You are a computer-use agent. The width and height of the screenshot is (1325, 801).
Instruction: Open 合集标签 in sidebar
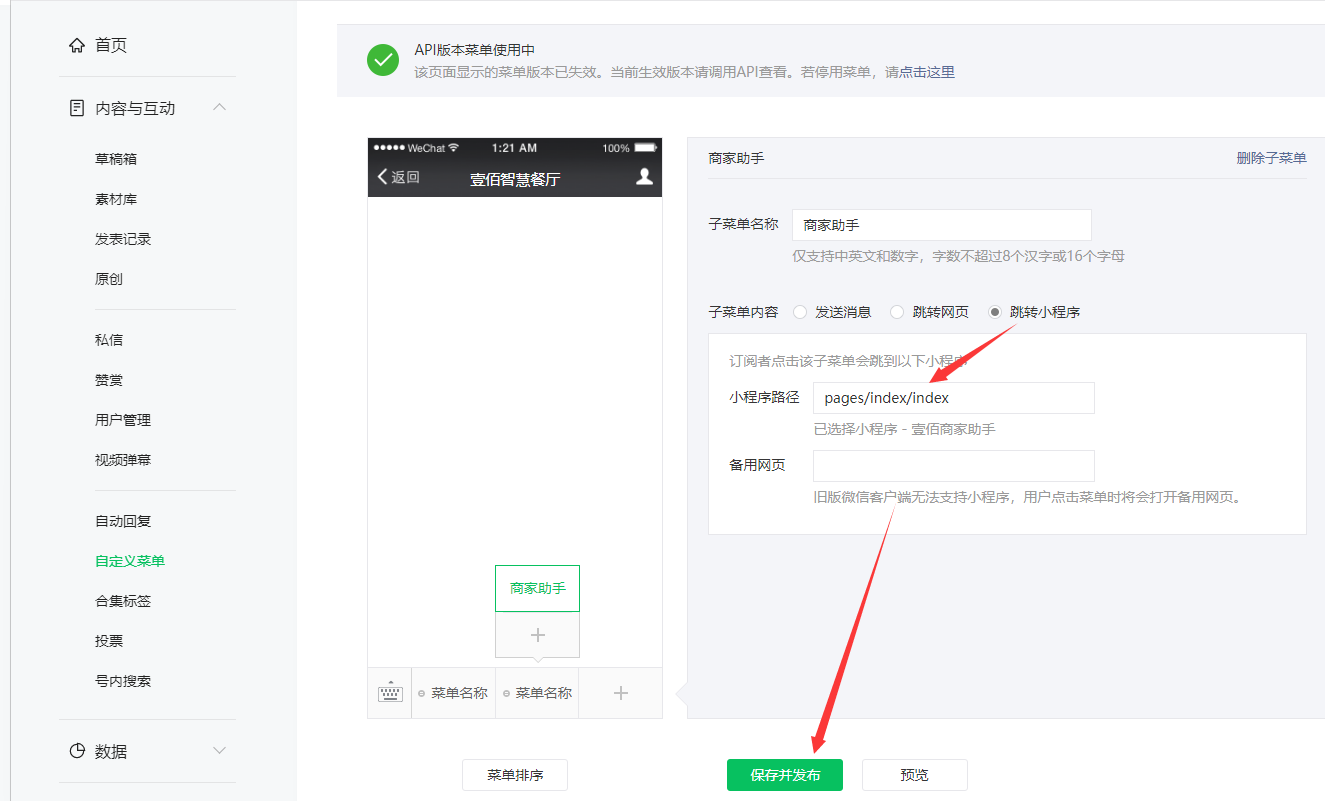pos(123,601)
